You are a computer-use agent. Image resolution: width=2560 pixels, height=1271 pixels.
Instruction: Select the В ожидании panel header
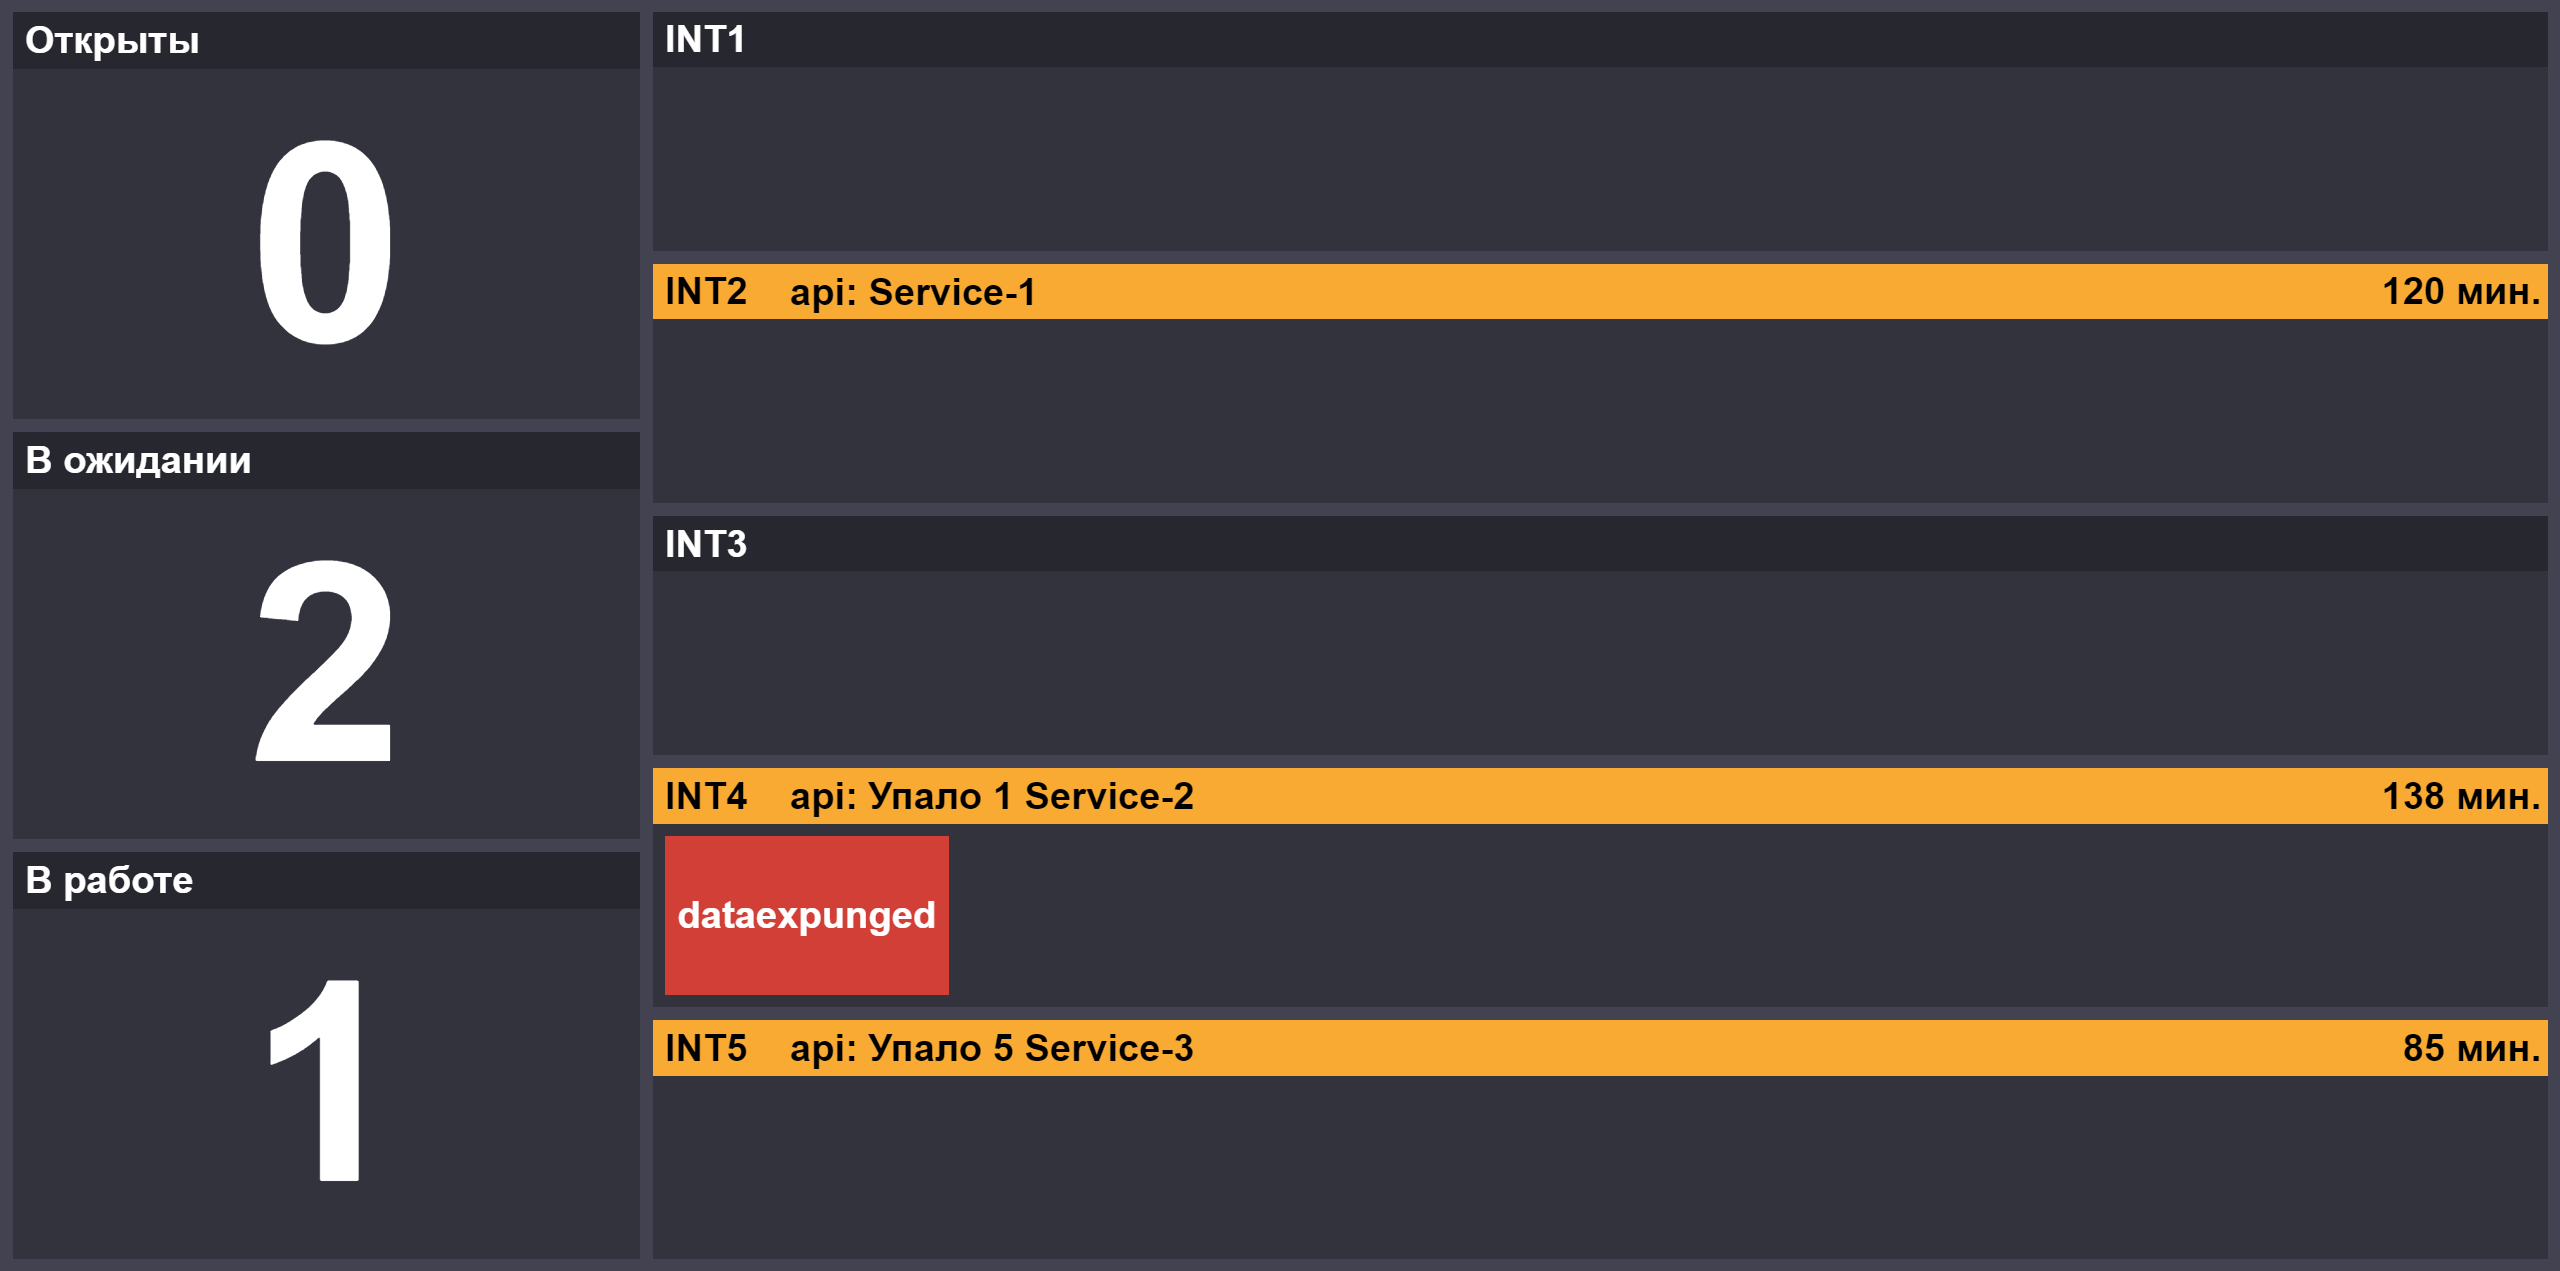138,461
